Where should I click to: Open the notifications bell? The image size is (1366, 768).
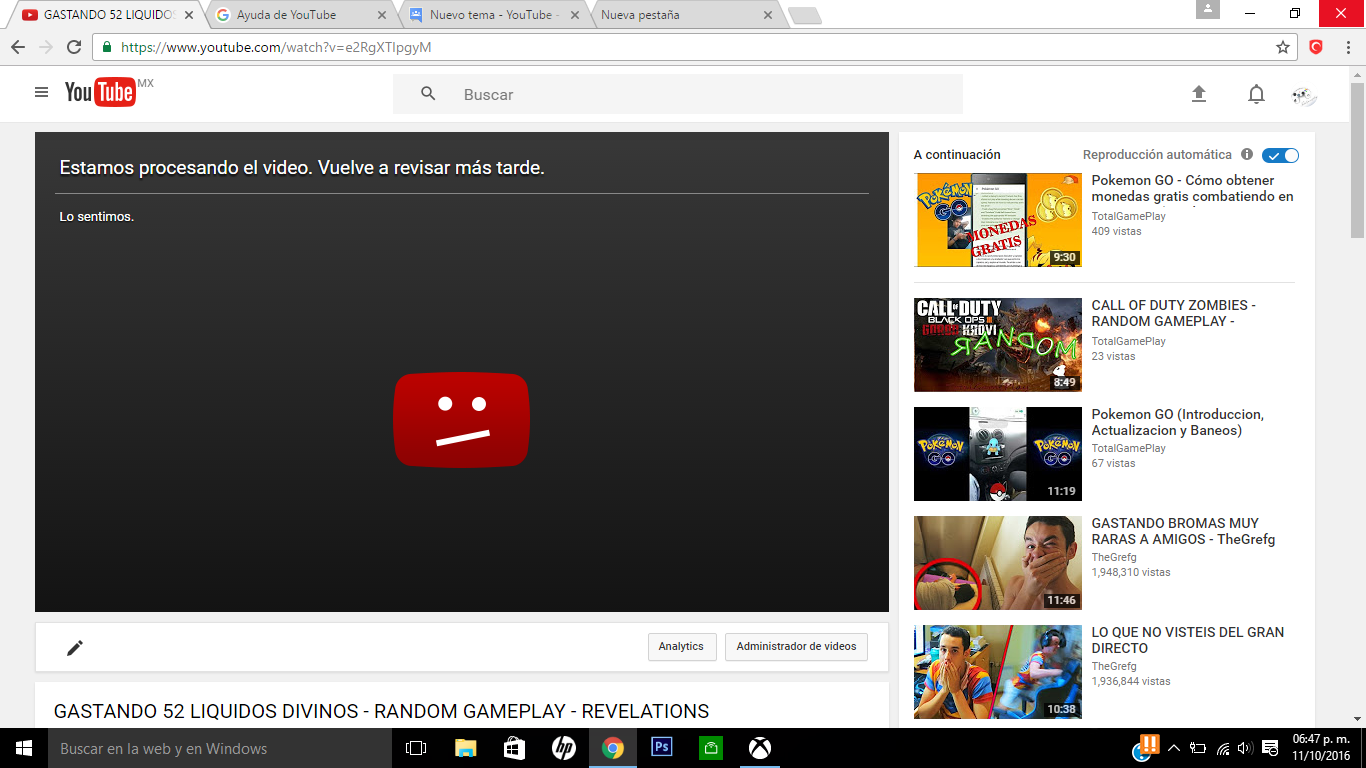1256,94
